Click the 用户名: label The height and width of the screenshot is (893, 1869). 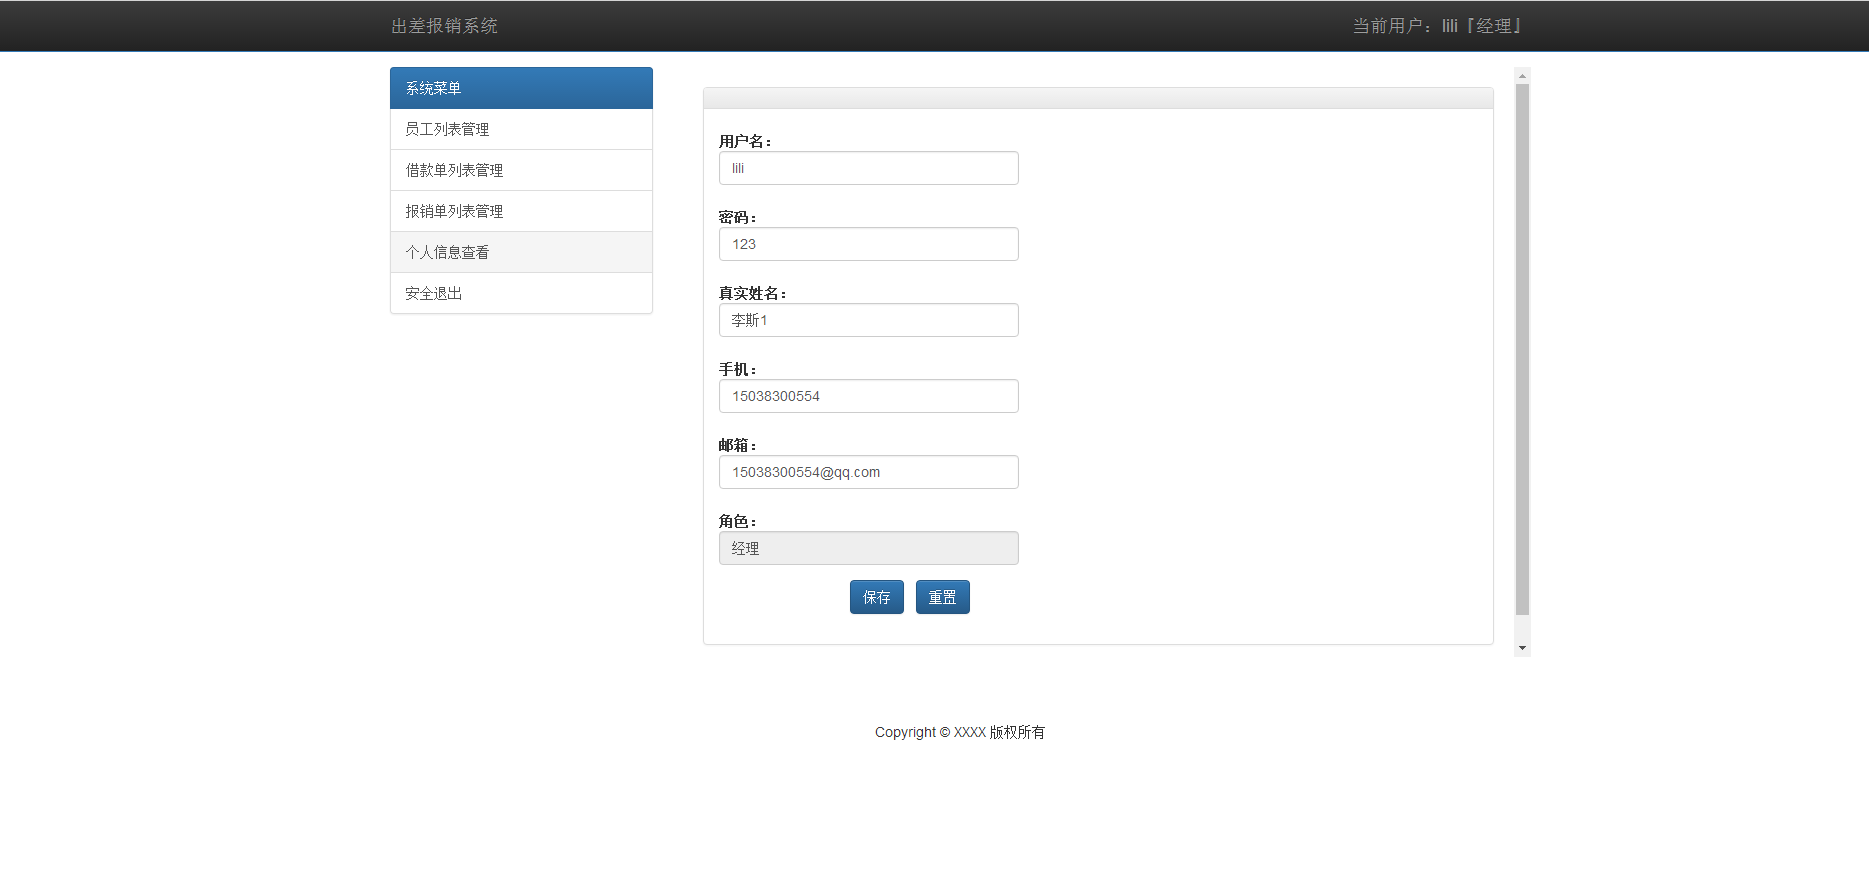pos(745,141)
